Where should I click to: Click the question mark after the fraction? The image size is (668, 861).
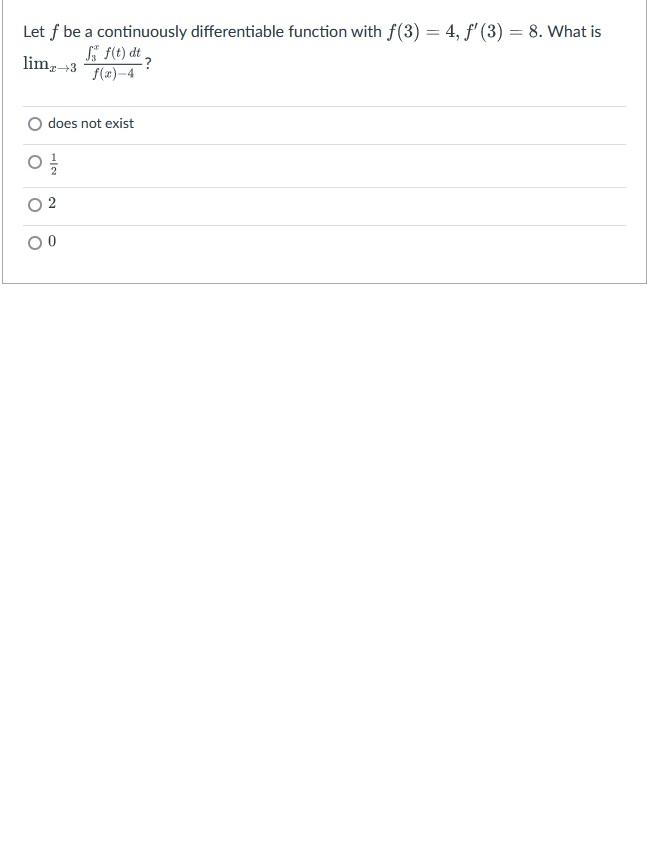146,63
